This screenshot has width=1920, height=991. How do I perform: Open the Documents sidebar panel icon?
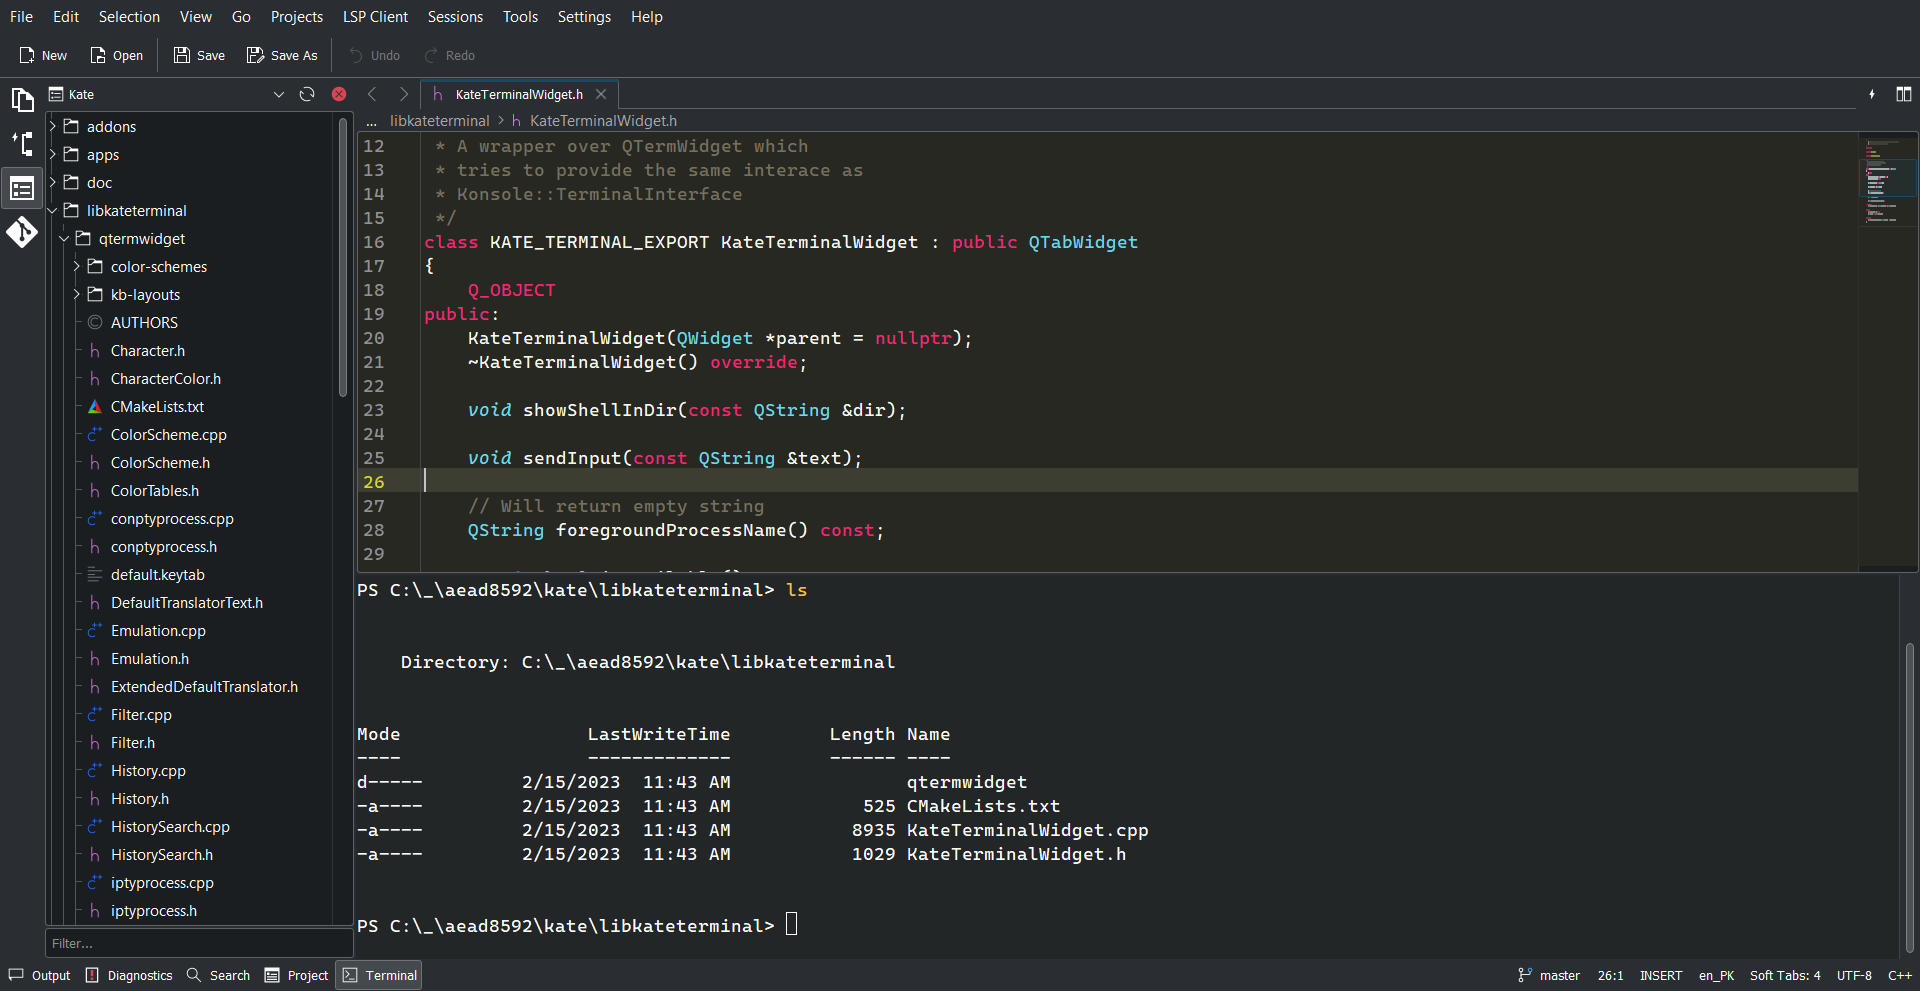tap(22, 99)
